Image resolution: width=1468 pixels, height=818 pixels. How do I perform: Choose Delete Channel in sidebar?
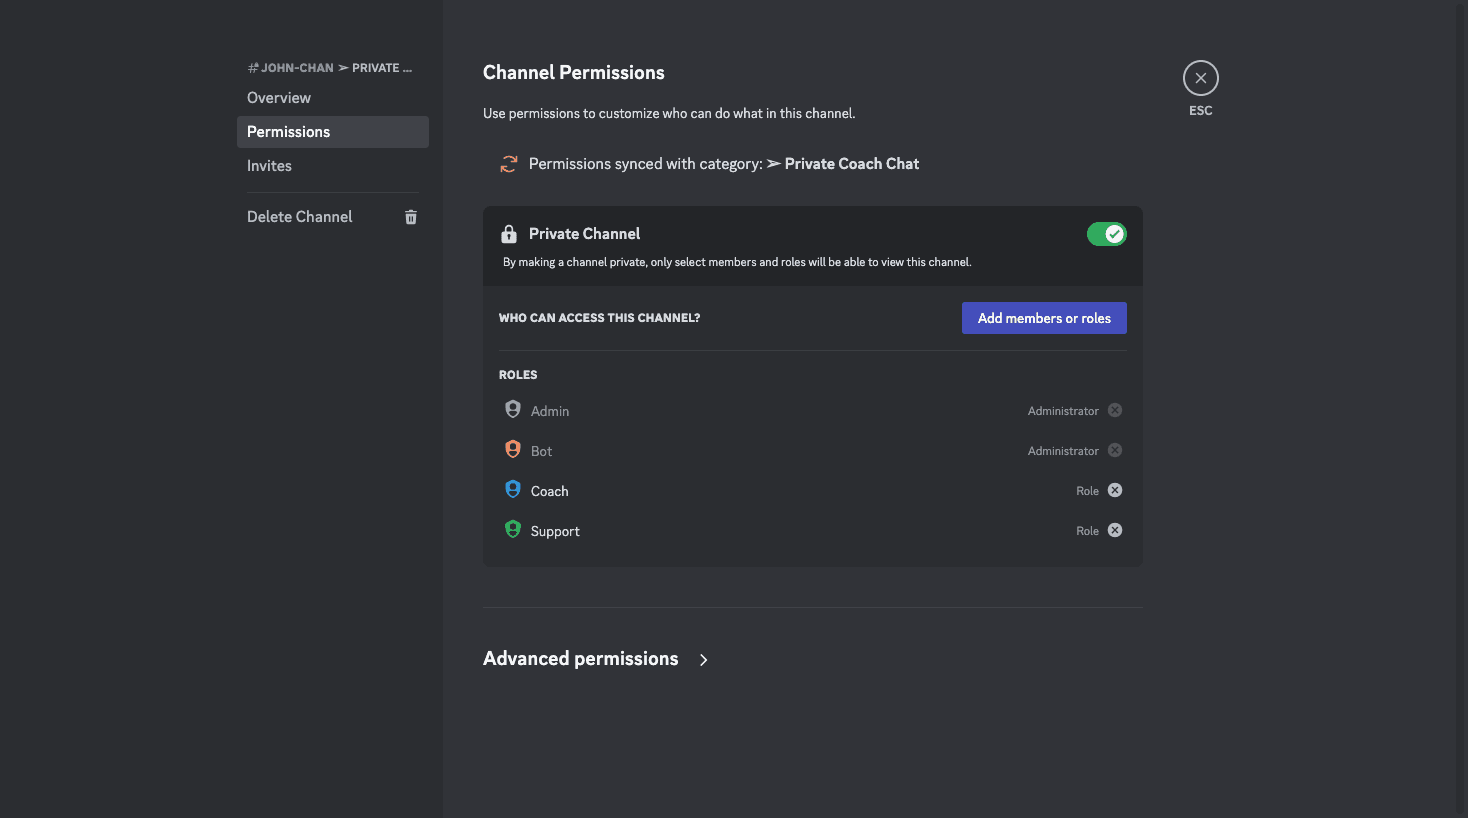[333, 217]
